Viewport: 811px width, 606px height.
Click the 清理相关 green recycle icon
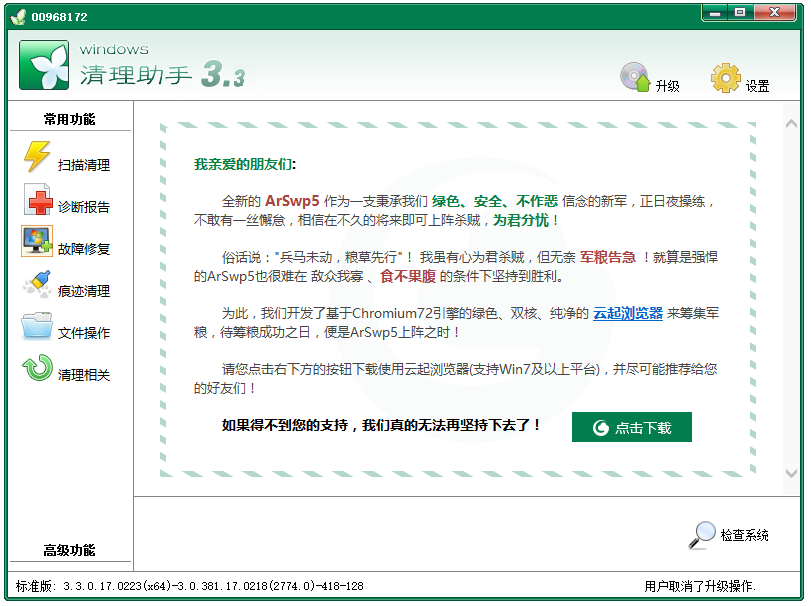pos(37,368)
